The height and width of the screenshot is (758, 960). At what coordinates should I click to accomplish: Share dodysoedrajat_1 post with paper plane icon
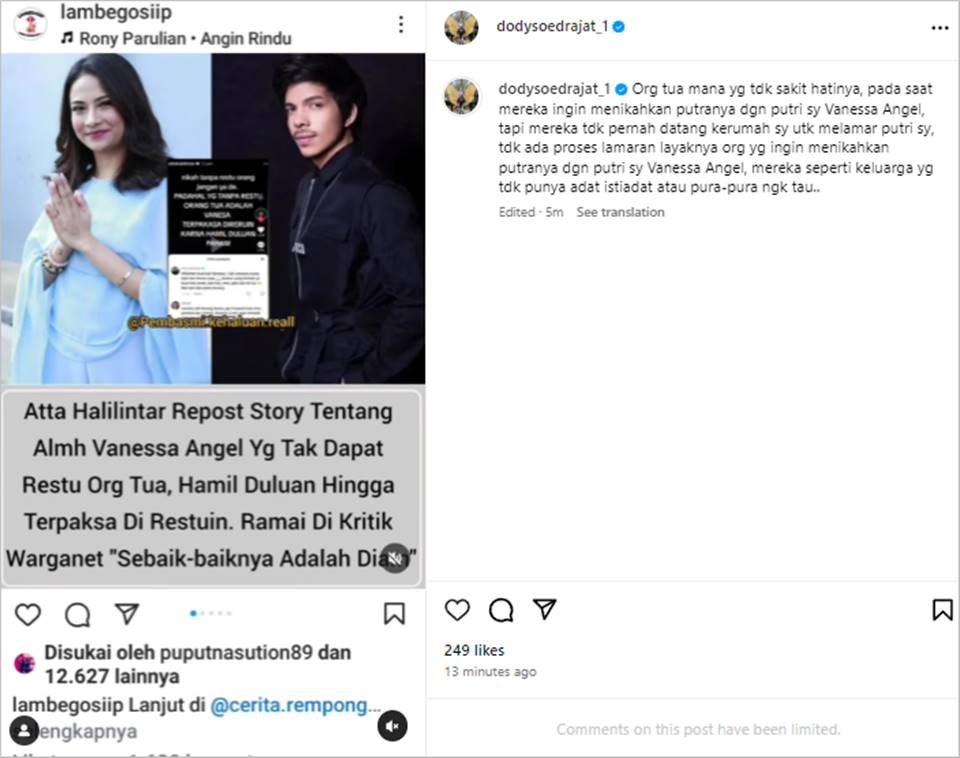coord(544,609)
